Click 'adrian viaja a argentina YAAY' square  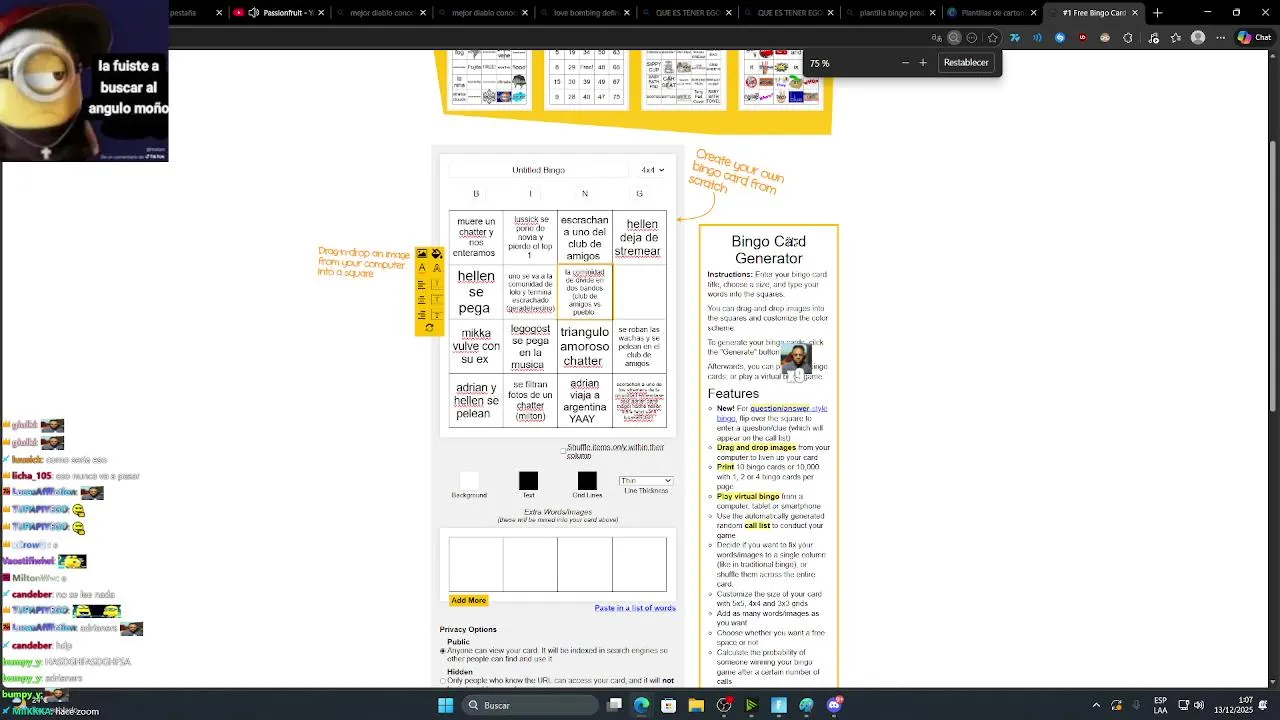tap(584, 400)
